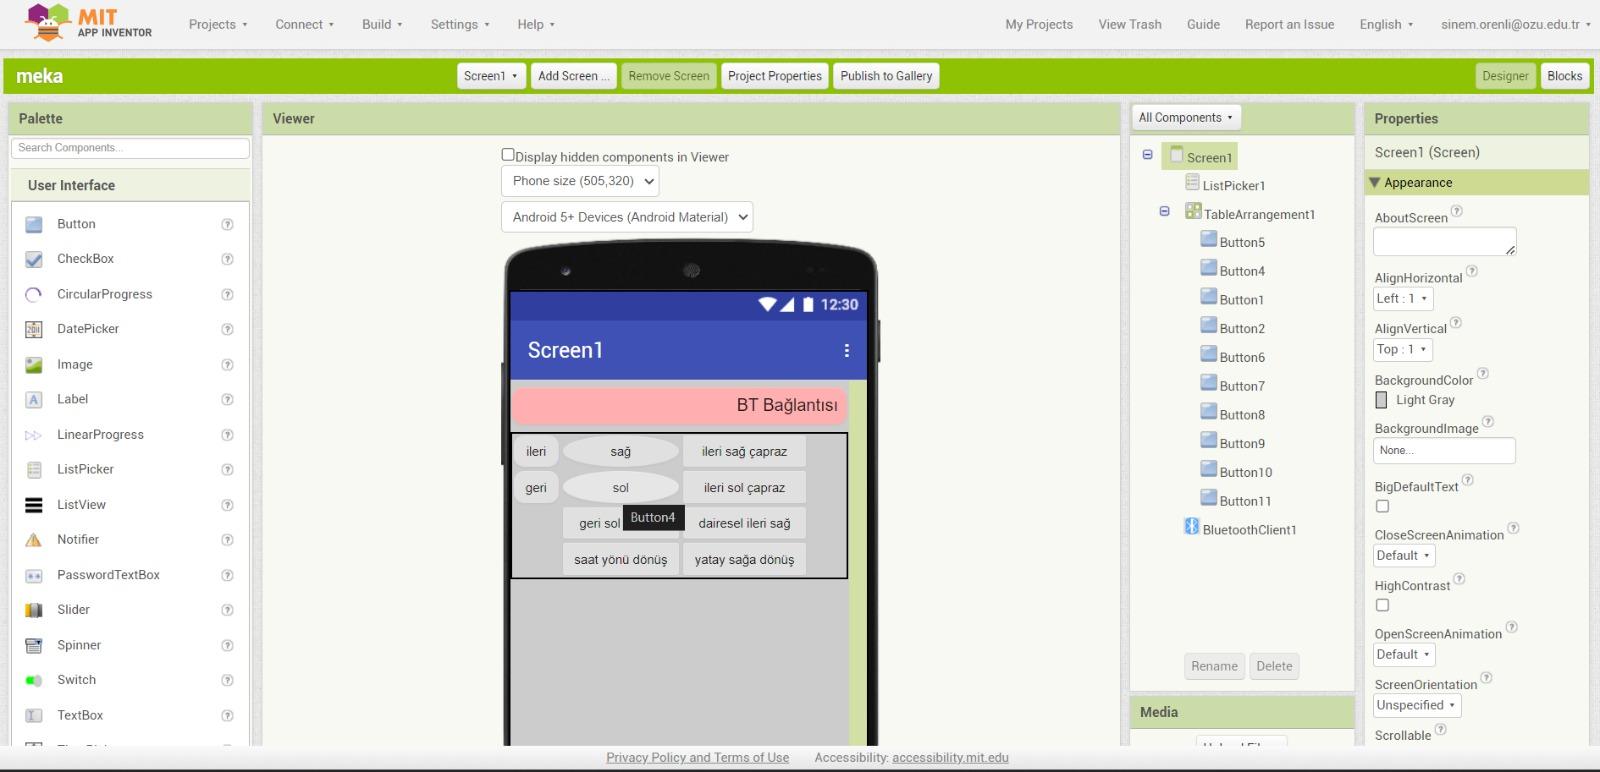
Task: Click the Button palette icon
Action: pos(34,224)
